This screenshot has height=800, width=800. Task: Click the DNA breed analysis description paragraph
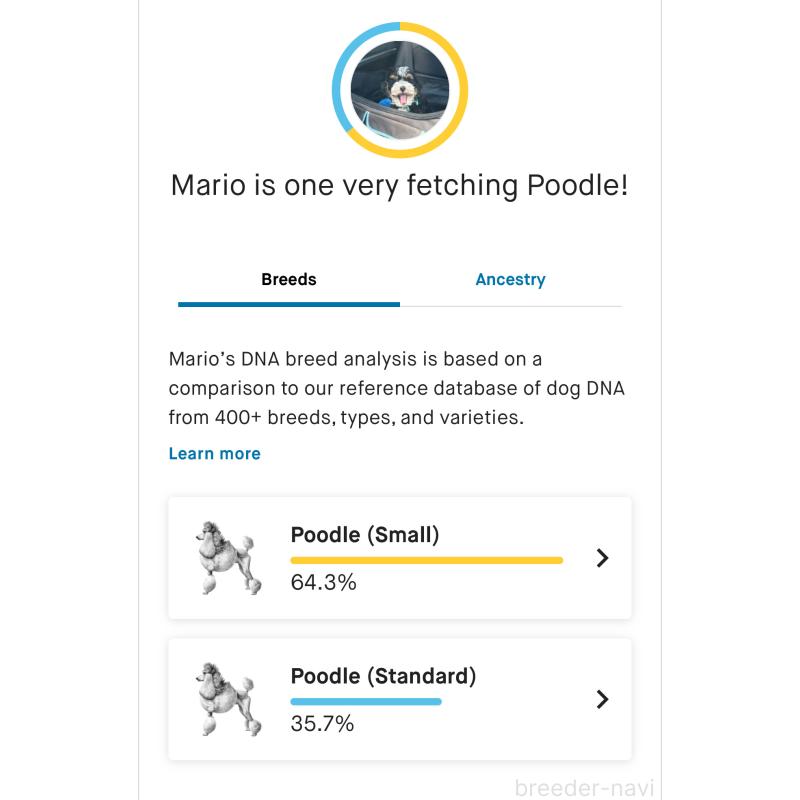396,388
